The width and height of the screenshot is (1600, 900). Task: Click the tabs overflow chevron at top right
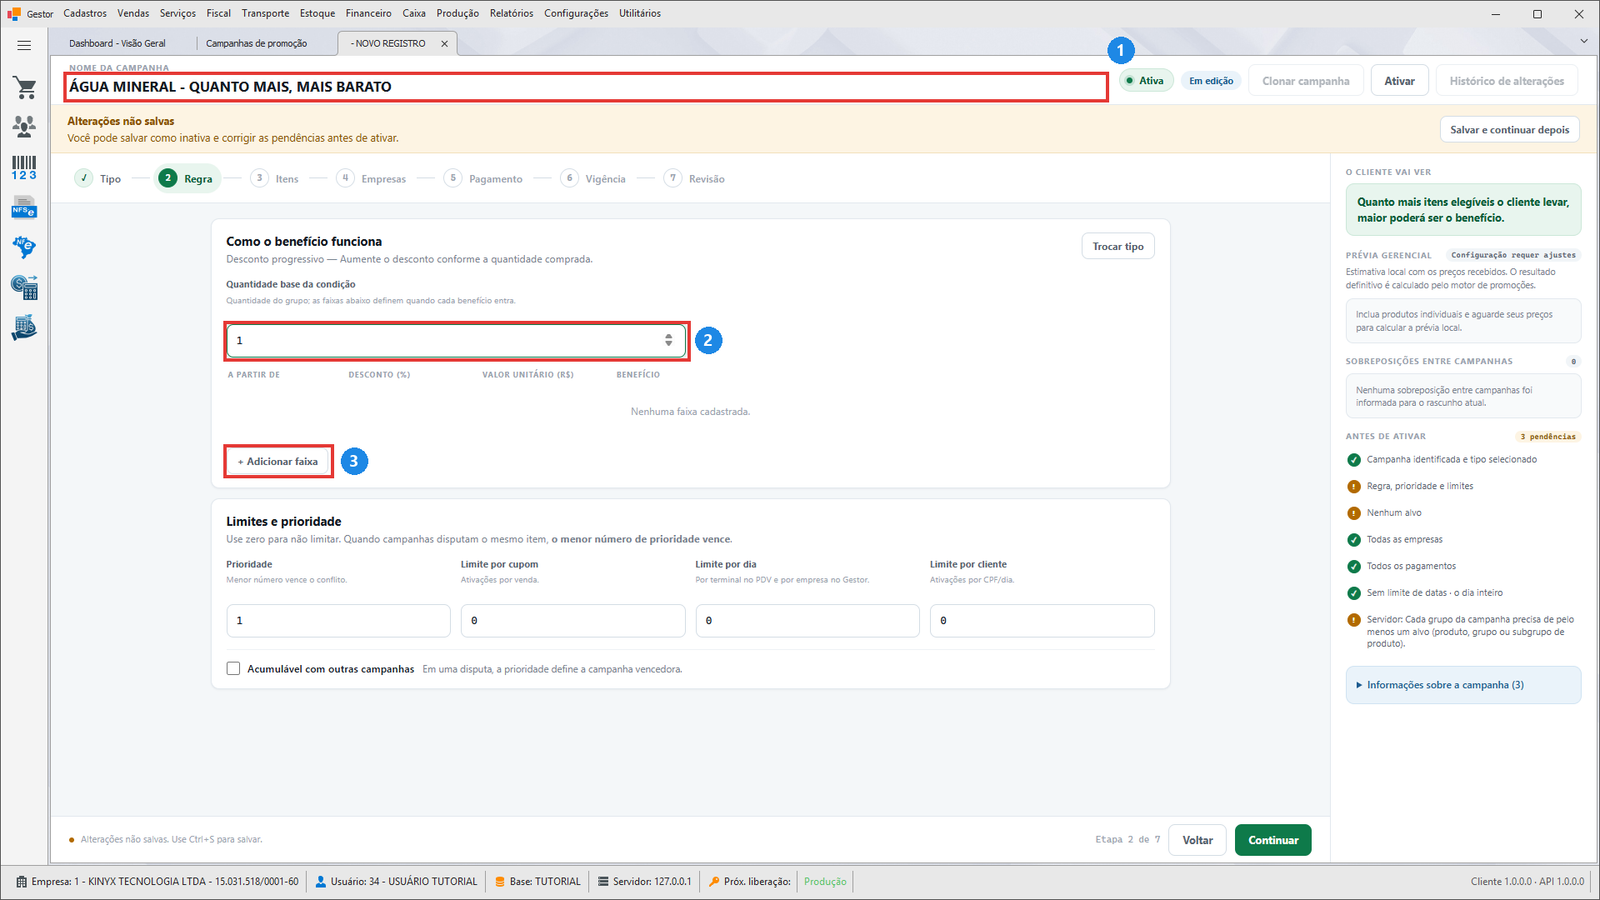(1583, 41)
